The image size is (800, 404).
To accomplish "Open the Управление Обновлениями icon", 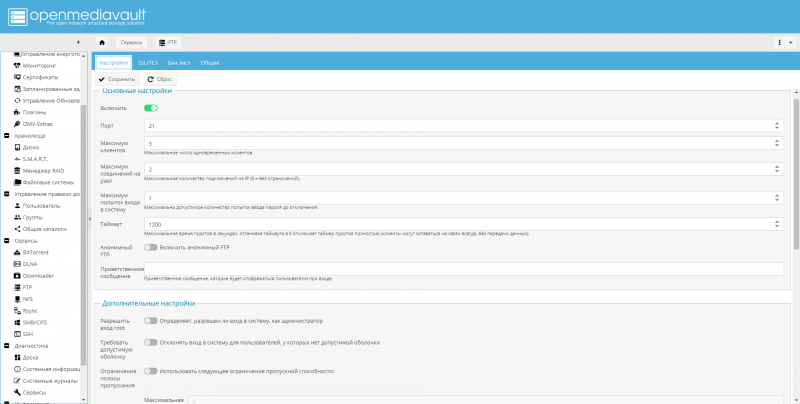I will [17, 101].
